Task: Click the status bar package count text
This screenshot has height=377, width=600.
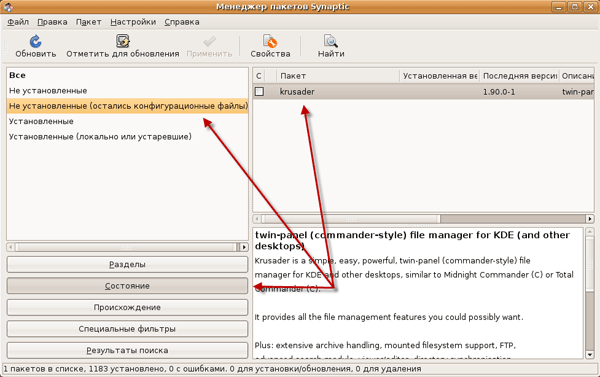Action: tap(212, 369)
